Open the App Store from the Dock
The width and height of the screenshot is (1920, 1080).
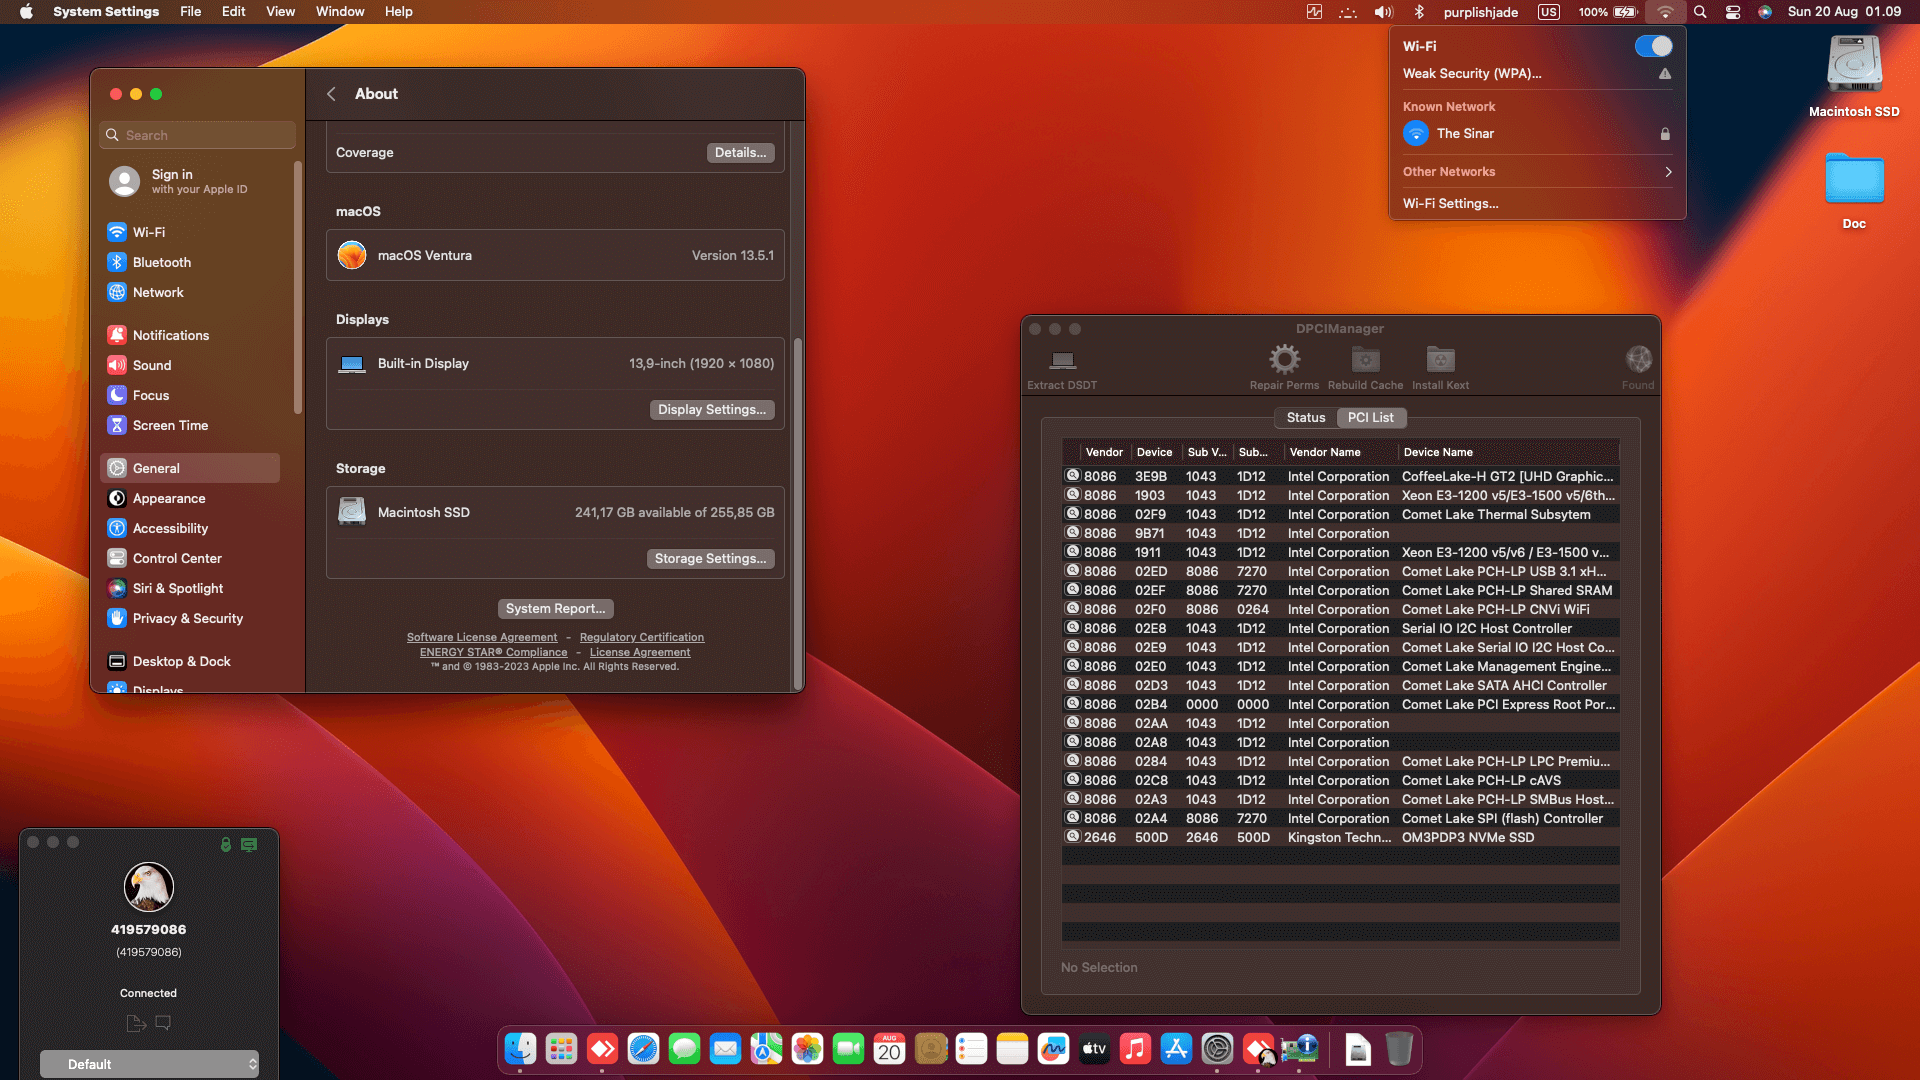(1176, 1048)
